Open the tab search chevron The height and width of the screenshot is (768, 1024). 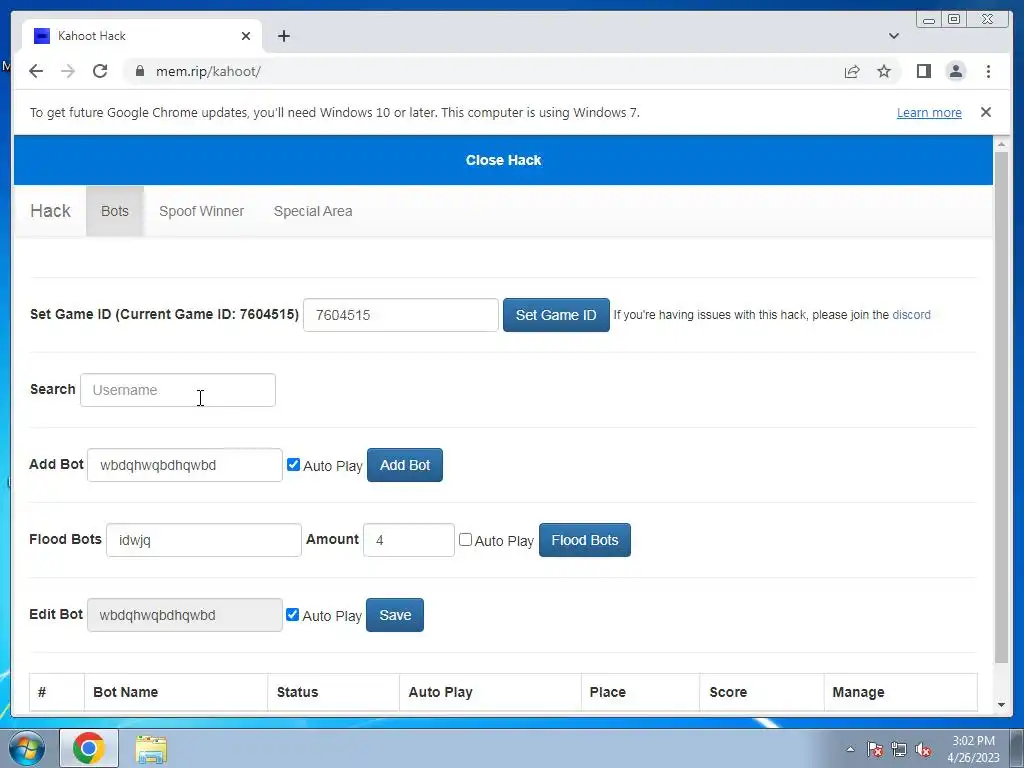[x=893, y=36]
